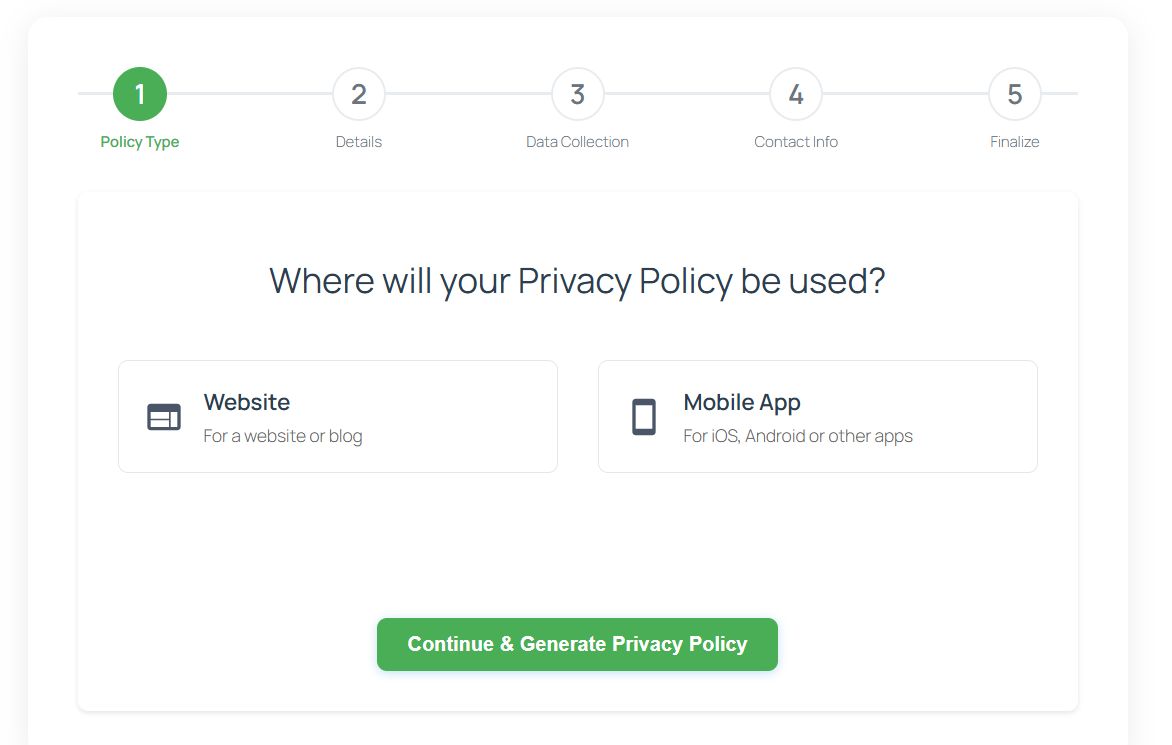Select step 1 green circle

[140, 94]
